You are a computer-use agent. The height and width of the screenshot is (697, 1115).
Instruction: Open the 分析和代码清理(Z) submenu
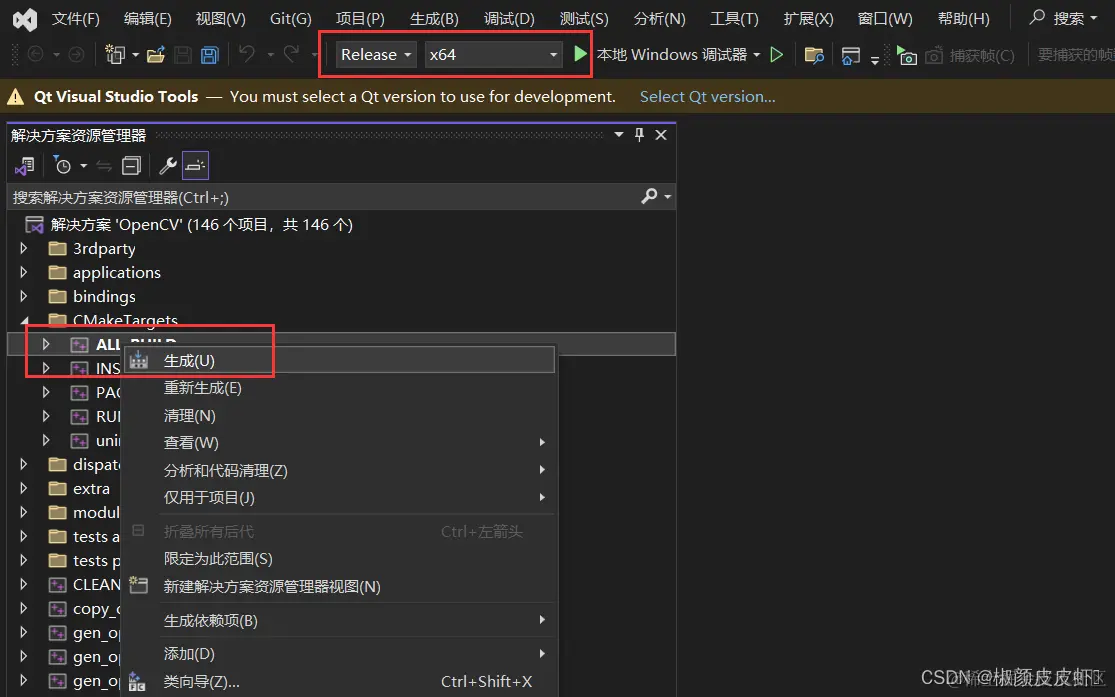(339, 470)
